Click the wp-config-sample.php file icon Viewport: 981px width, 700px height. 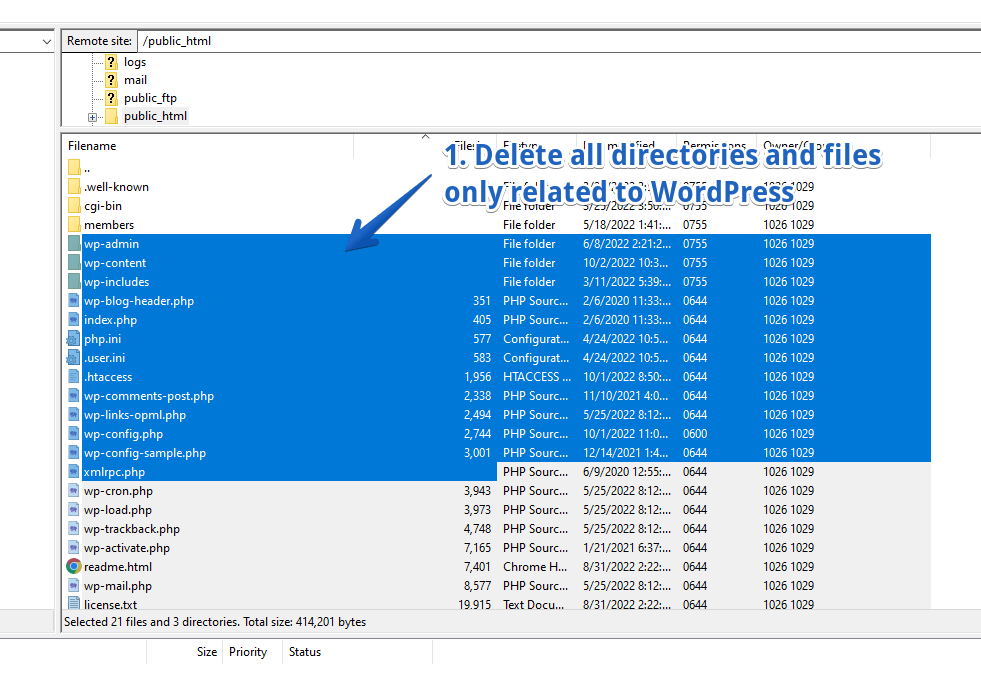click(x=74, y=453)
